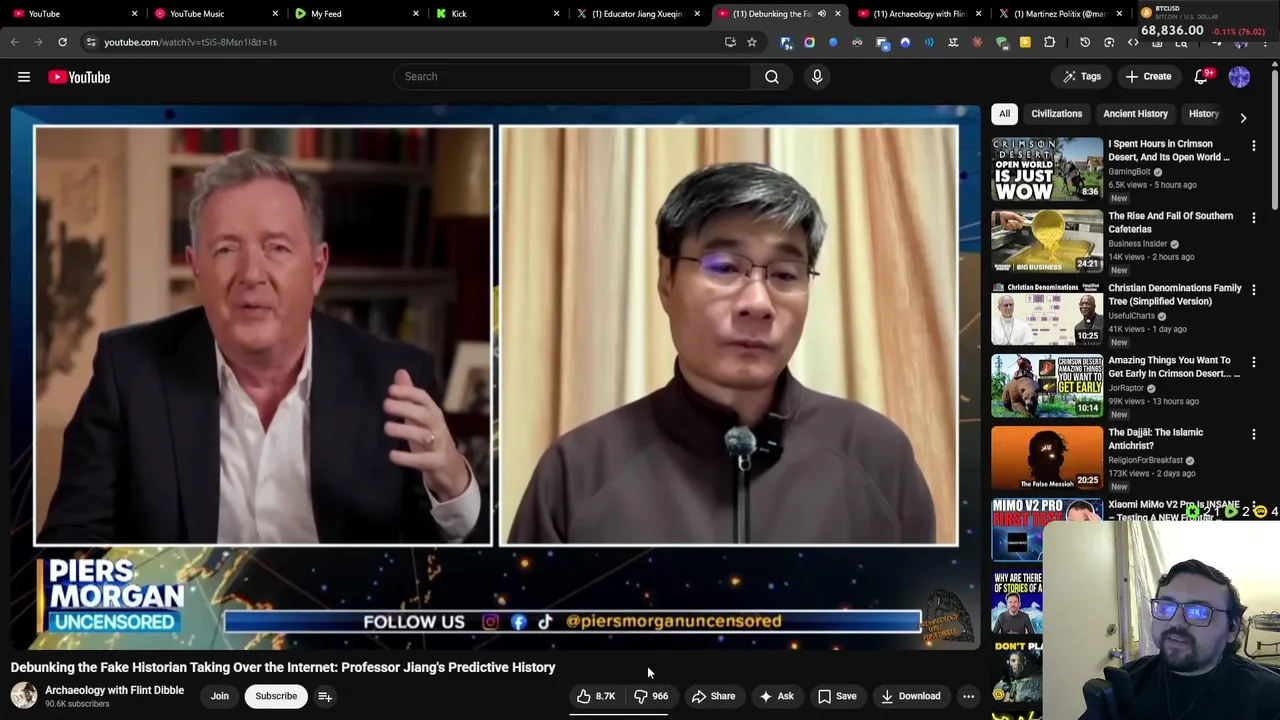
Task: Open the Tags extension button
Action: 1082,77
